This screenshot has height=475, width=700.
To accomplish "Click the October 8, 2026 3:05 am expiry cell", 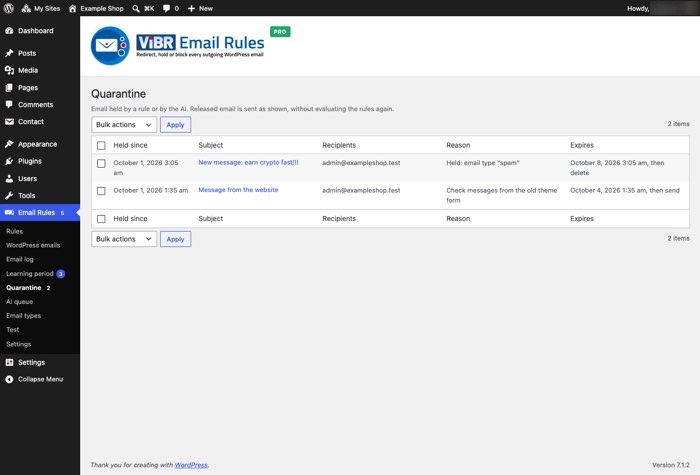I will pyautogui.click(x=617, y=167).
